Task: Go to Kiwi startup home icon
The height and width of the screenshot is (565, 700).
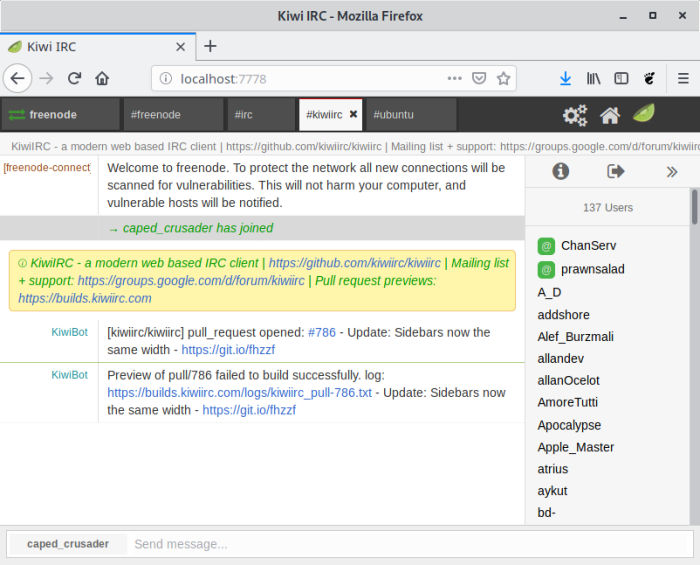Action: click(610, 115)
